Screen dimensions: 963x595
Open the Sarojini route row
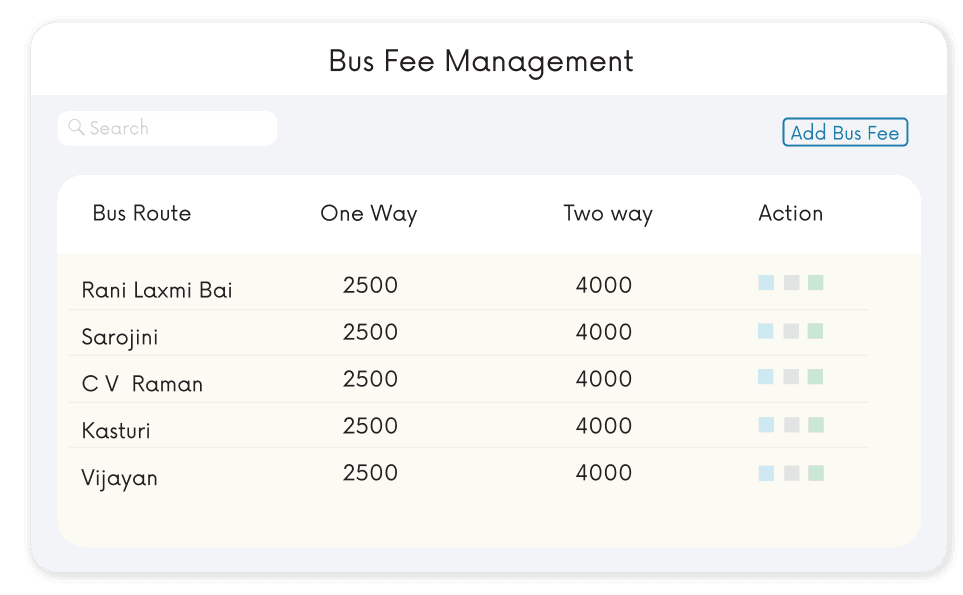click(x=120, y=338)
